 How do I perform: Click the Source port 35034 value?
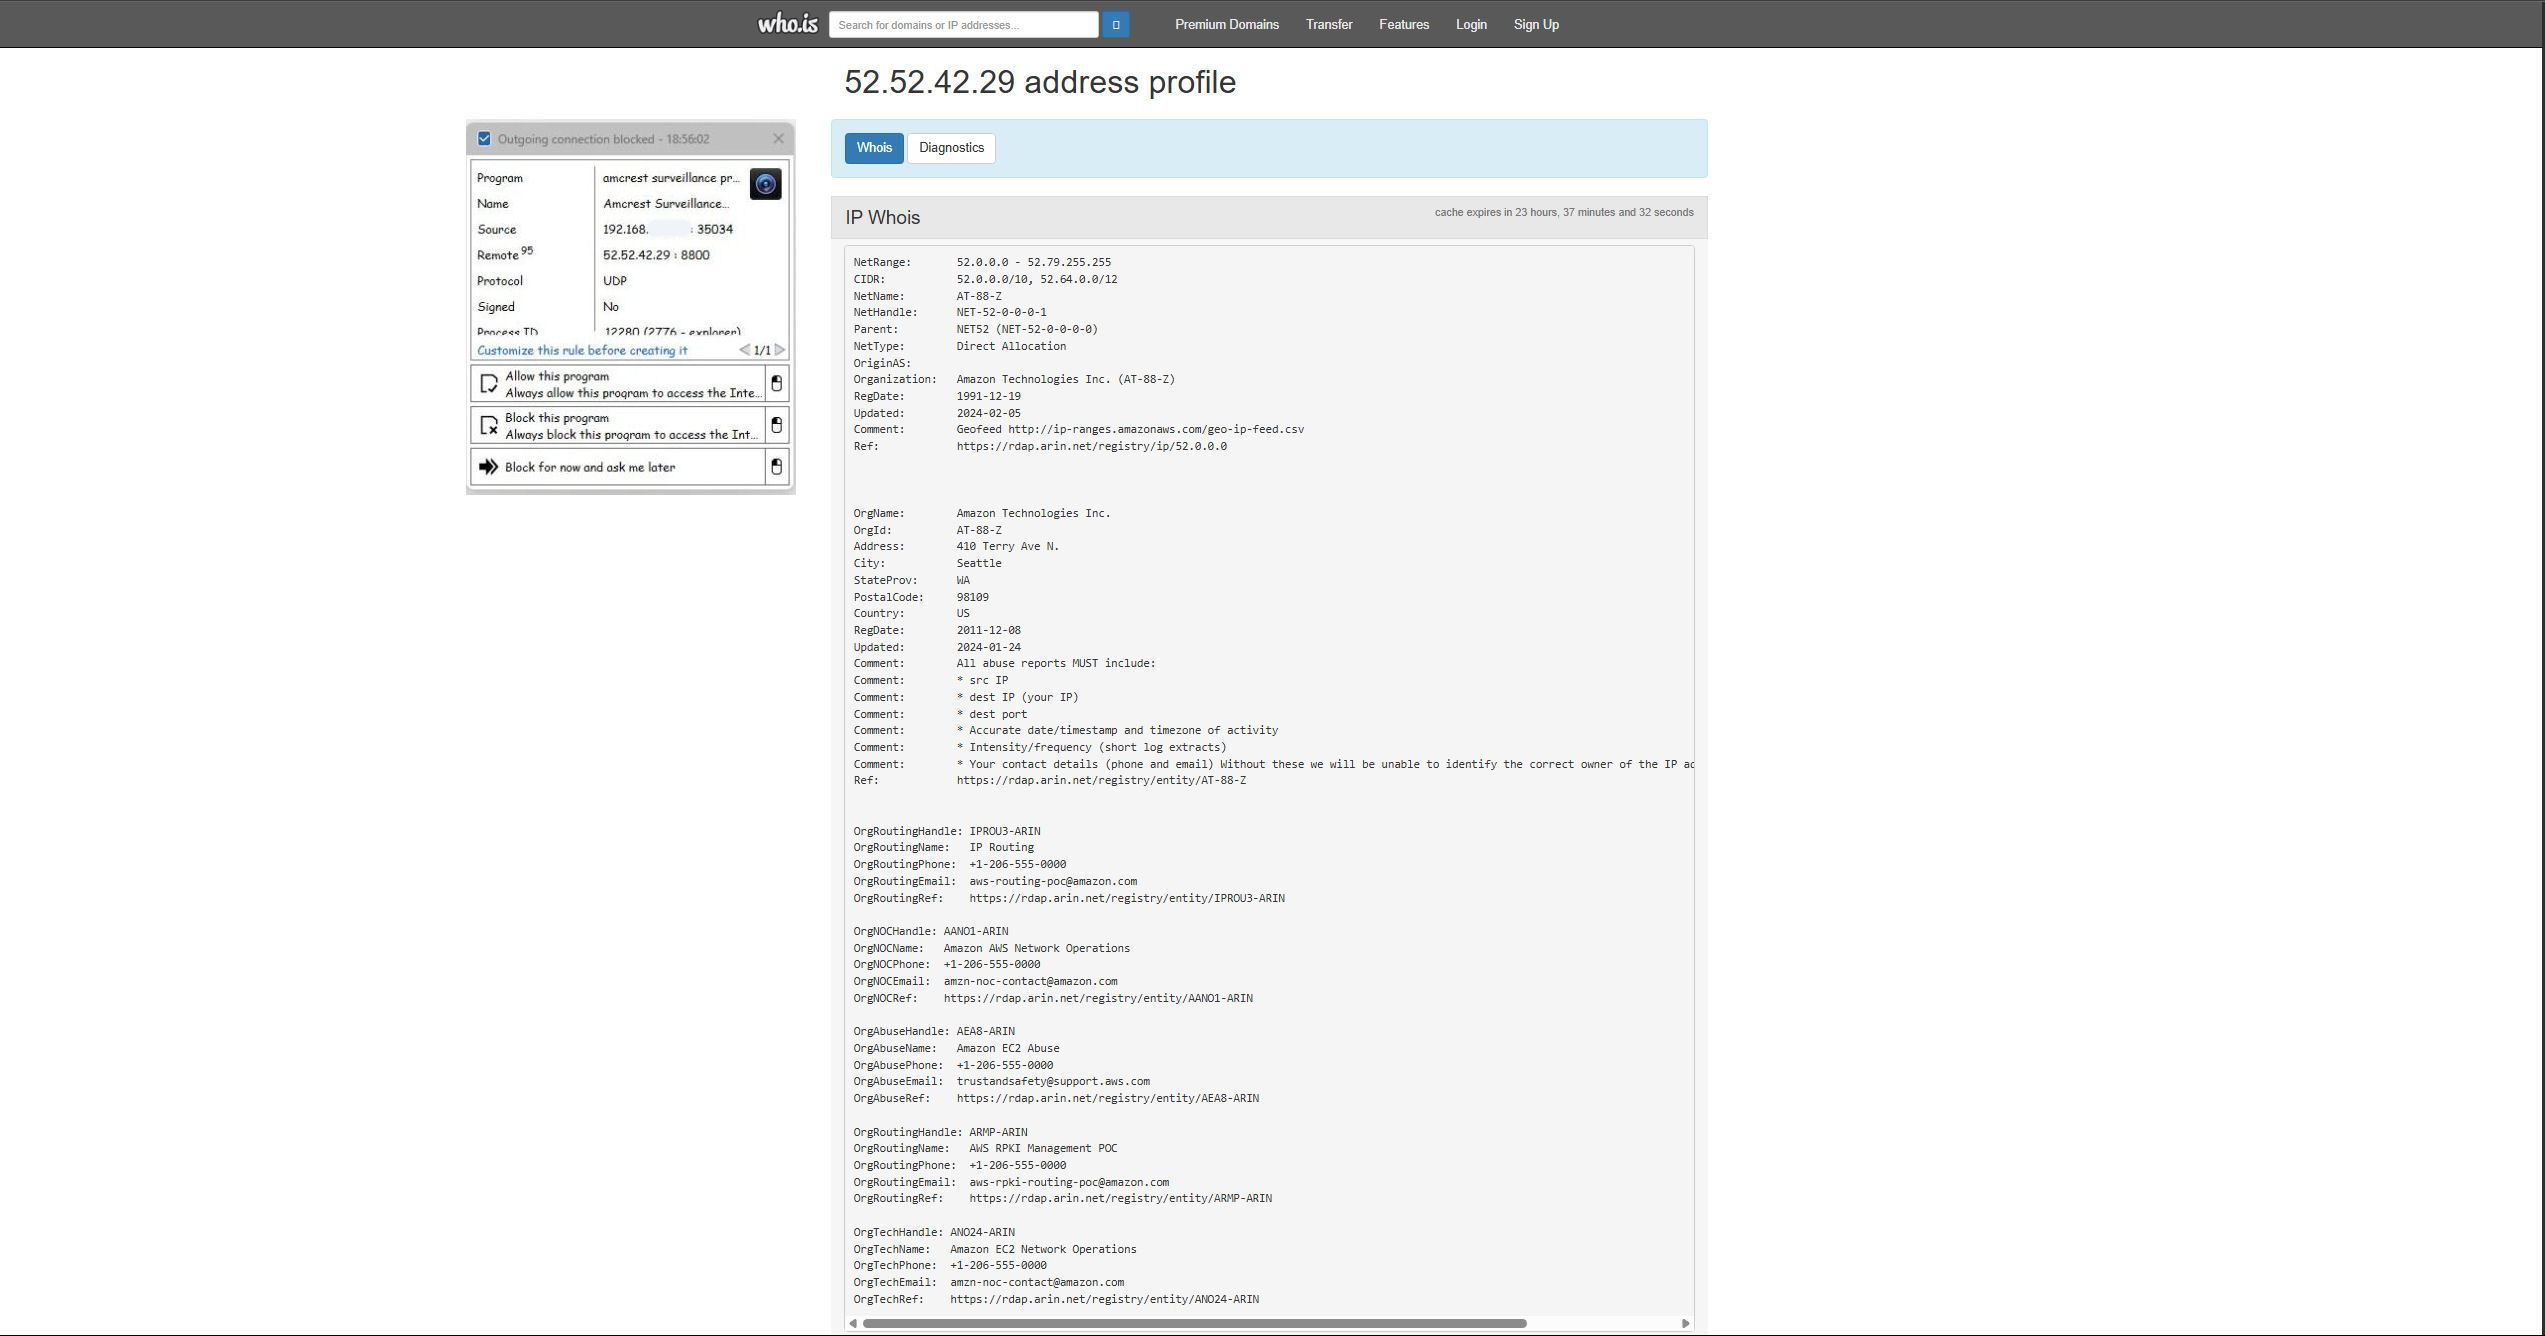[714, 229]
